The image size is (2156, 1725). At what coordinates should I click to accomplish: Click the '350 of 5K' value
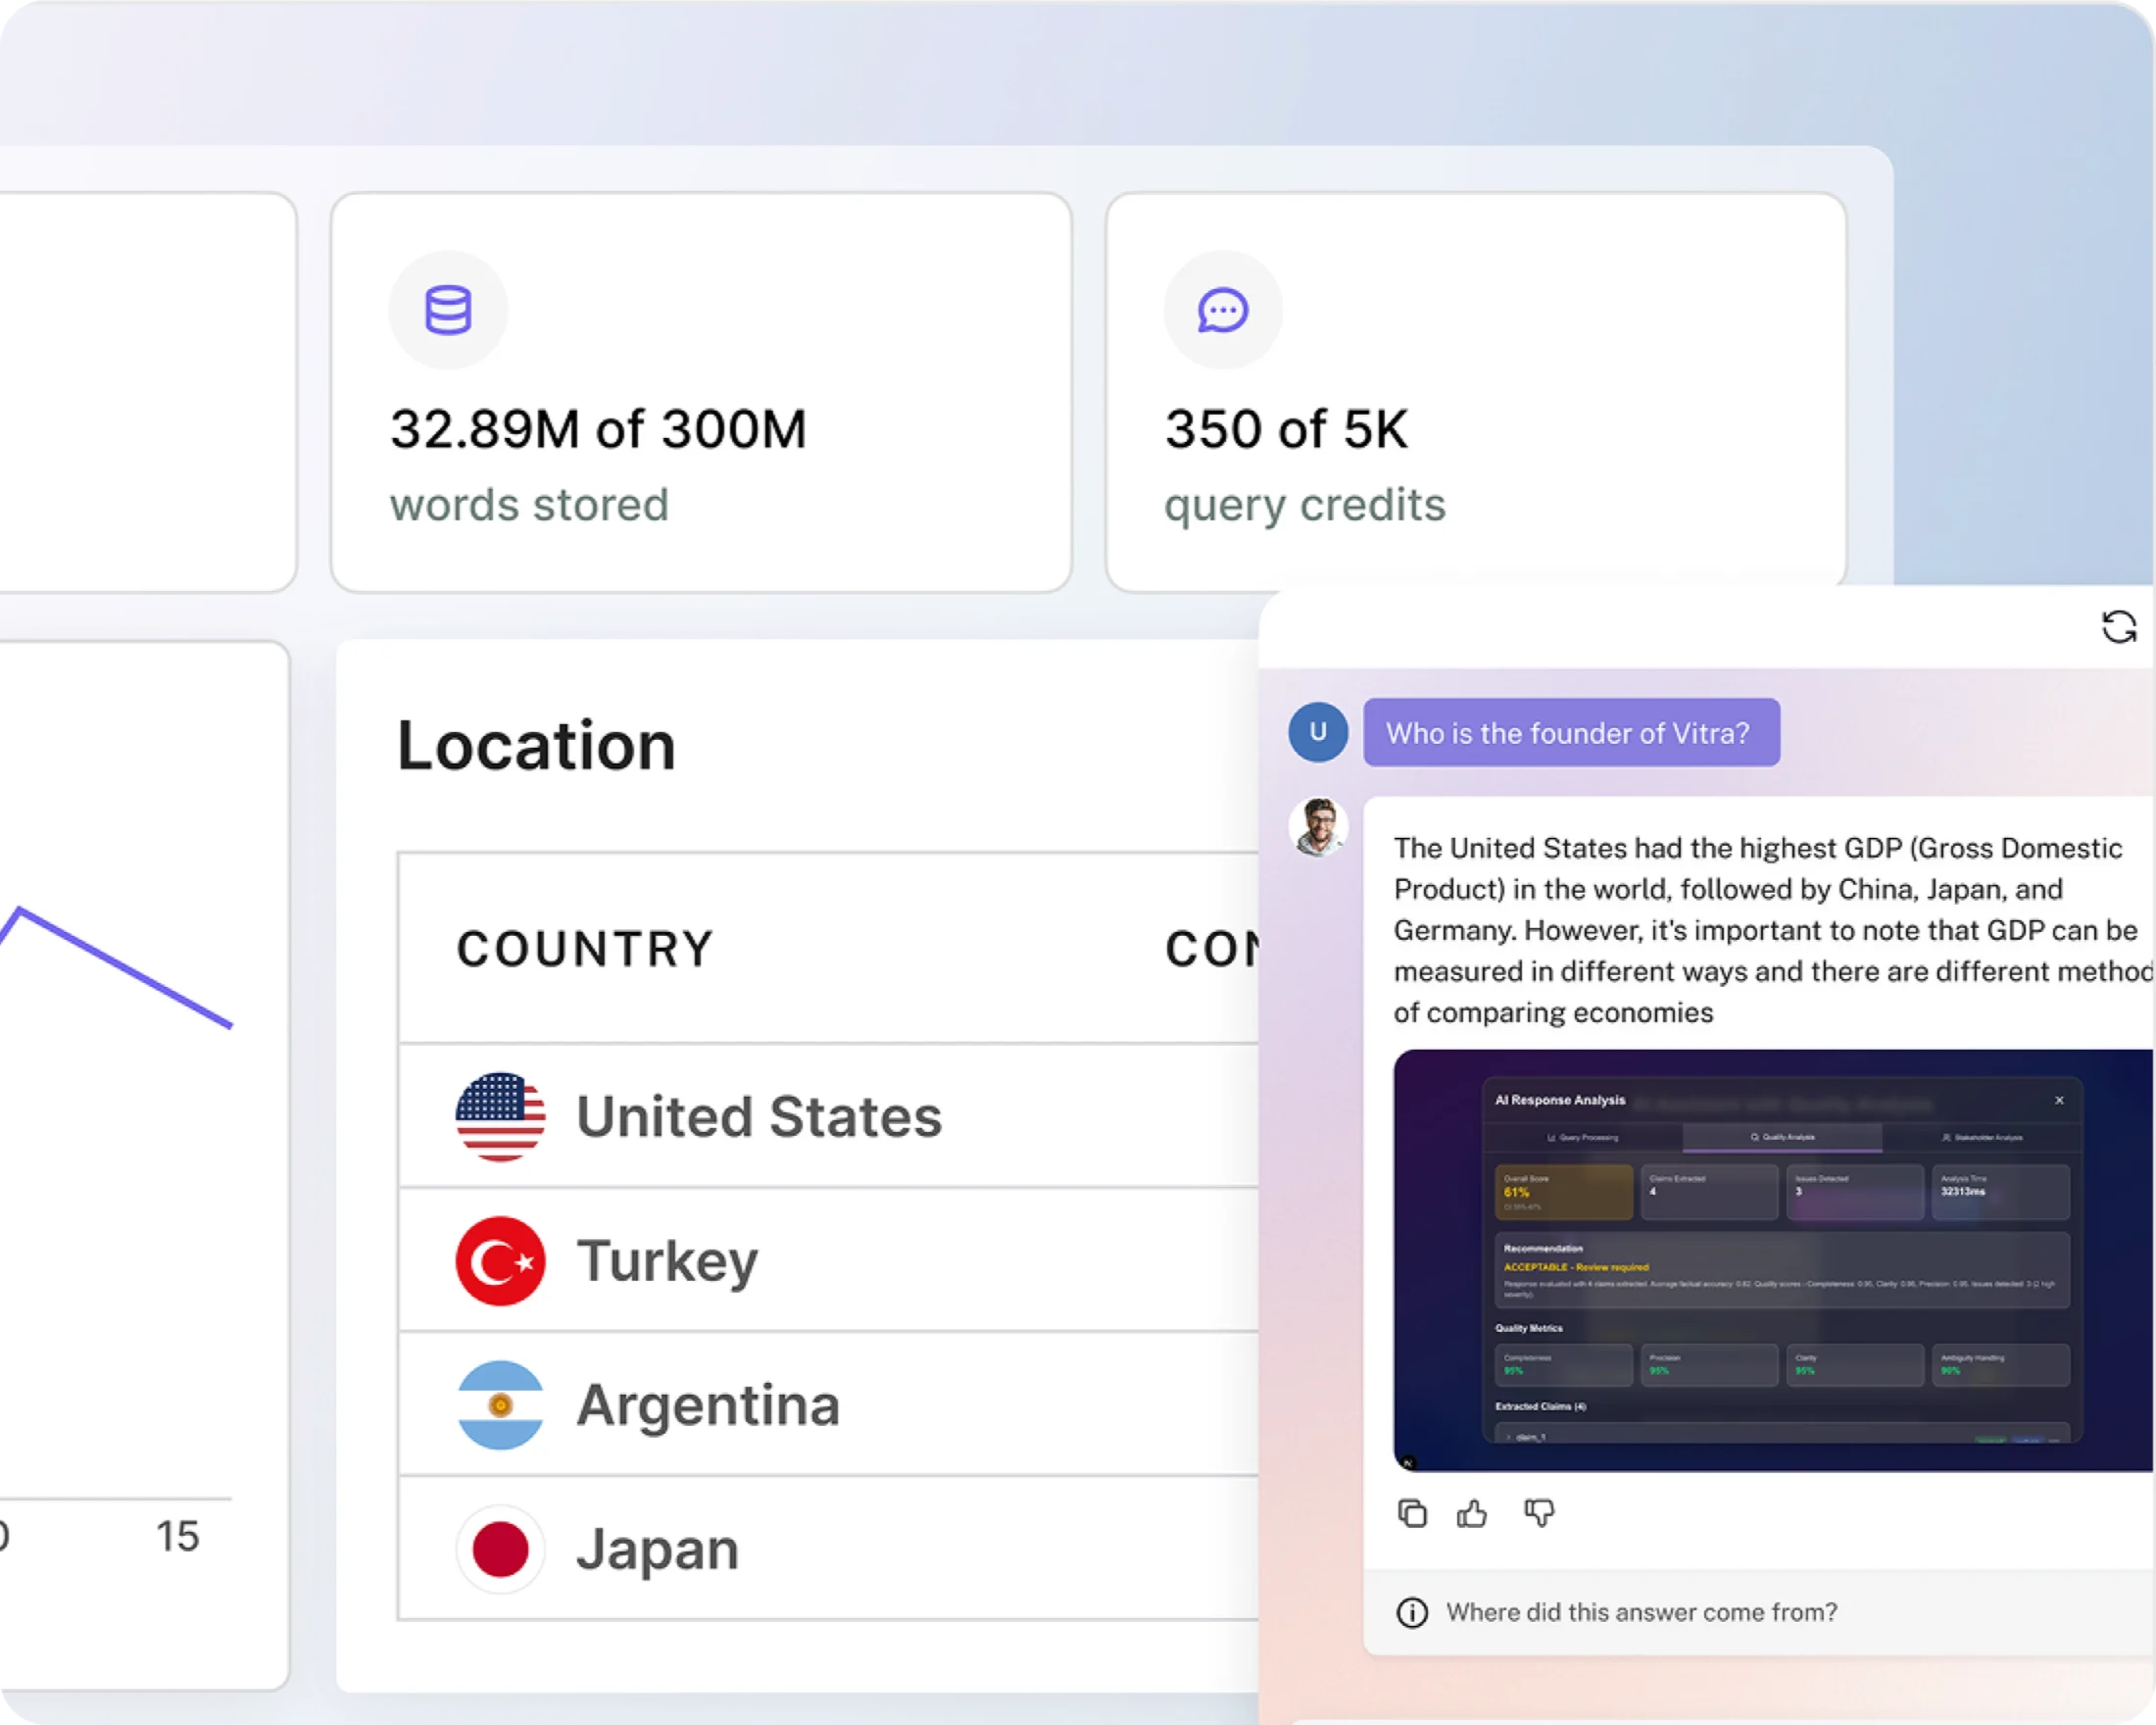point(1286,429)
